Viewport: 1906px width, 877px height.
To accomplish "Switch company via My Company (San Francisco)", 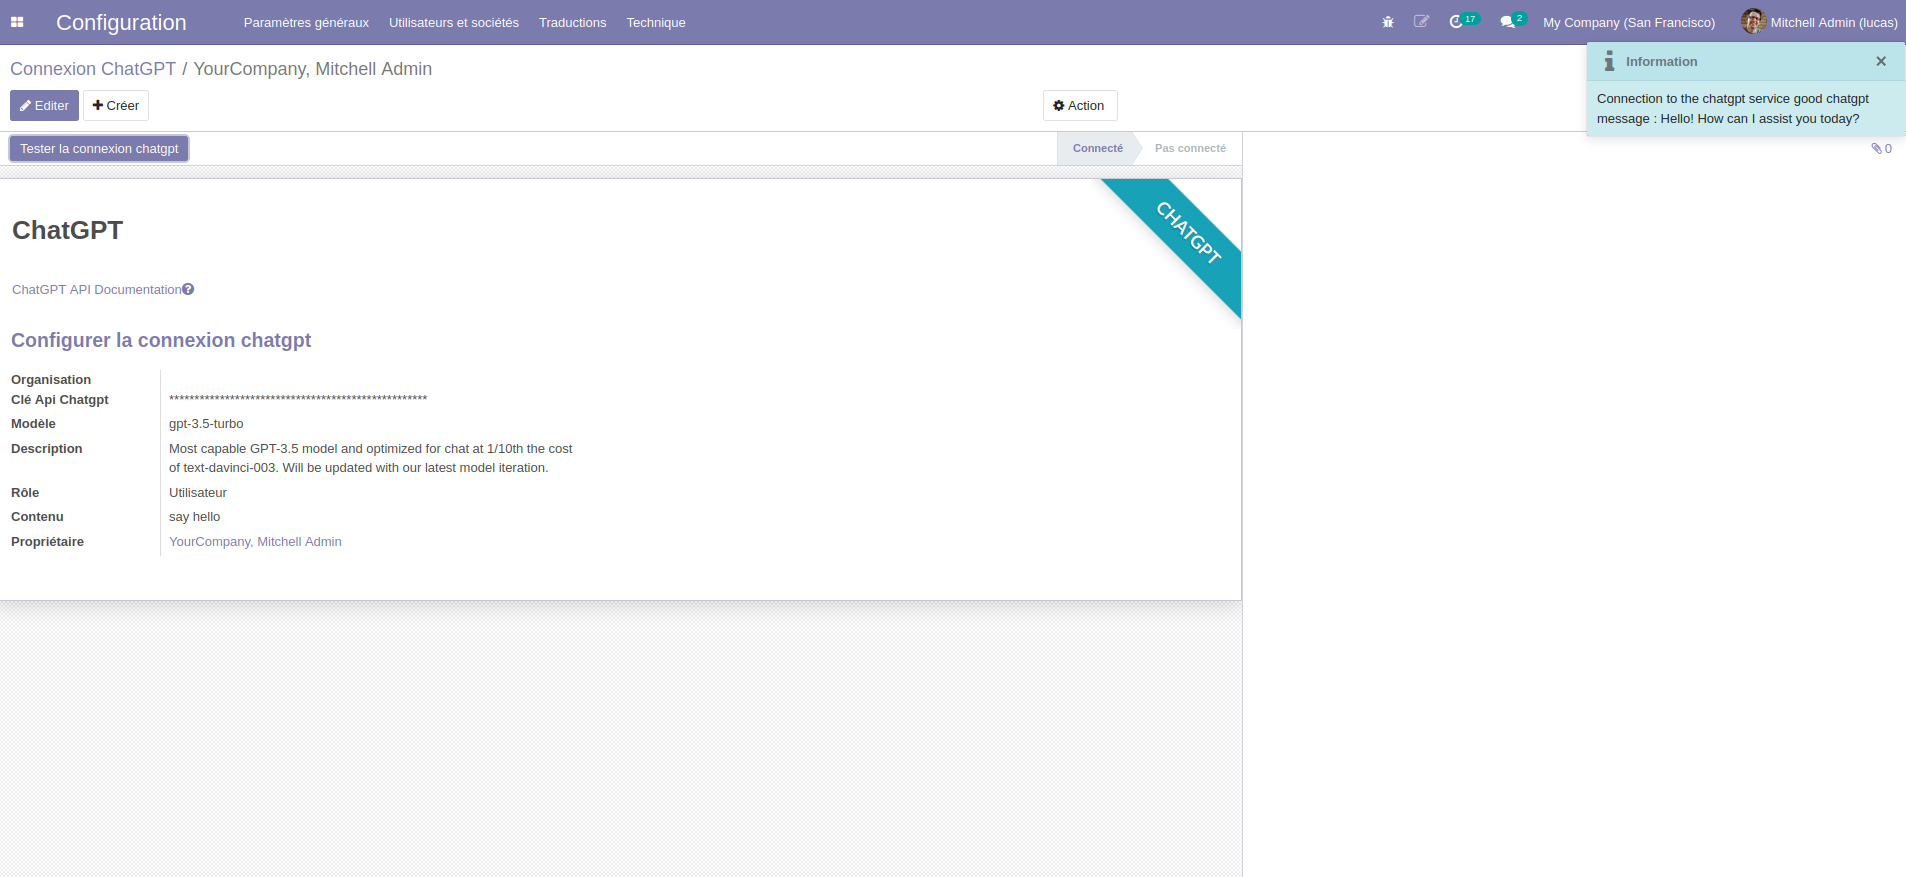I will 1629,22.
